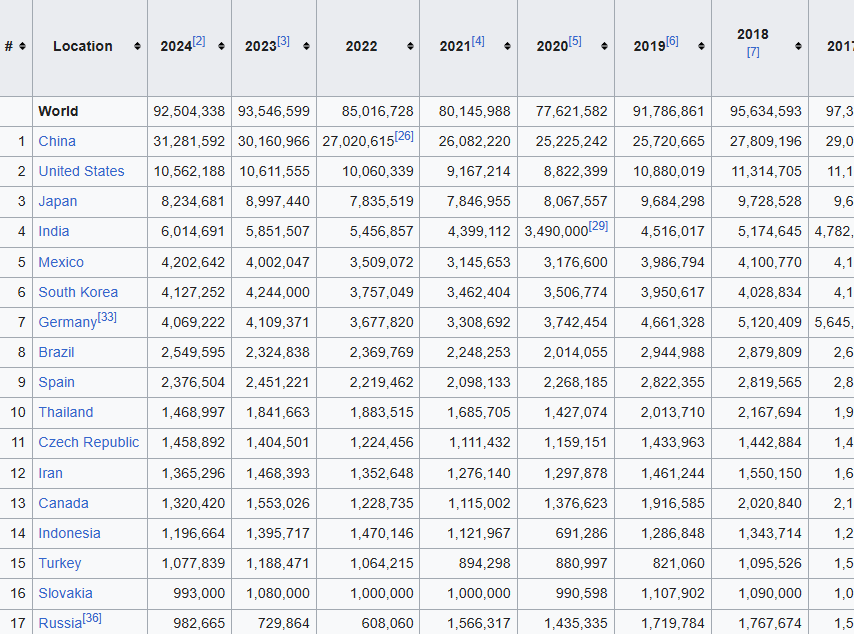Select Spain 2023 value 2,451,221

pyautogui.click(x=278, y=382)
